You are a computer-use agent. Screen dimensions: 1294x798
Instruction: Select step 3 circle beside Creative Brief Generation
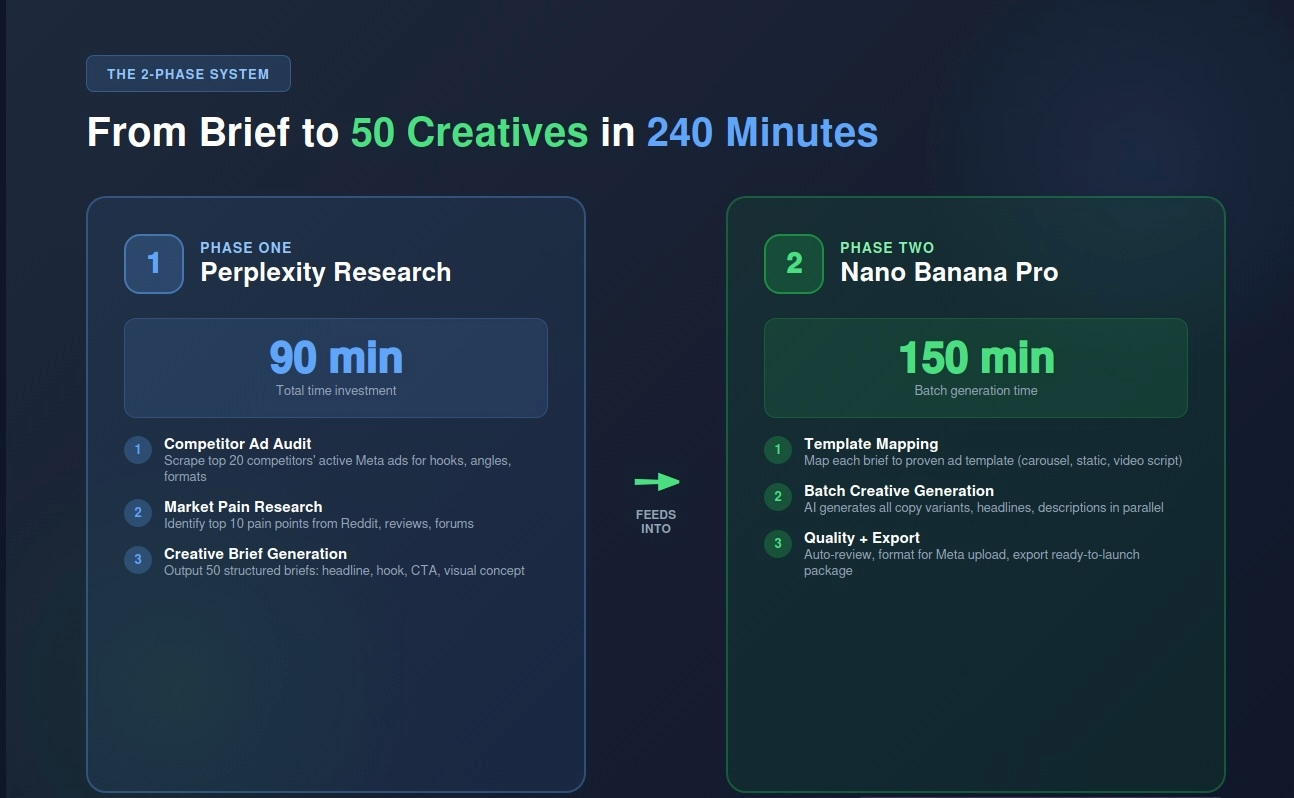coord(138,560)
